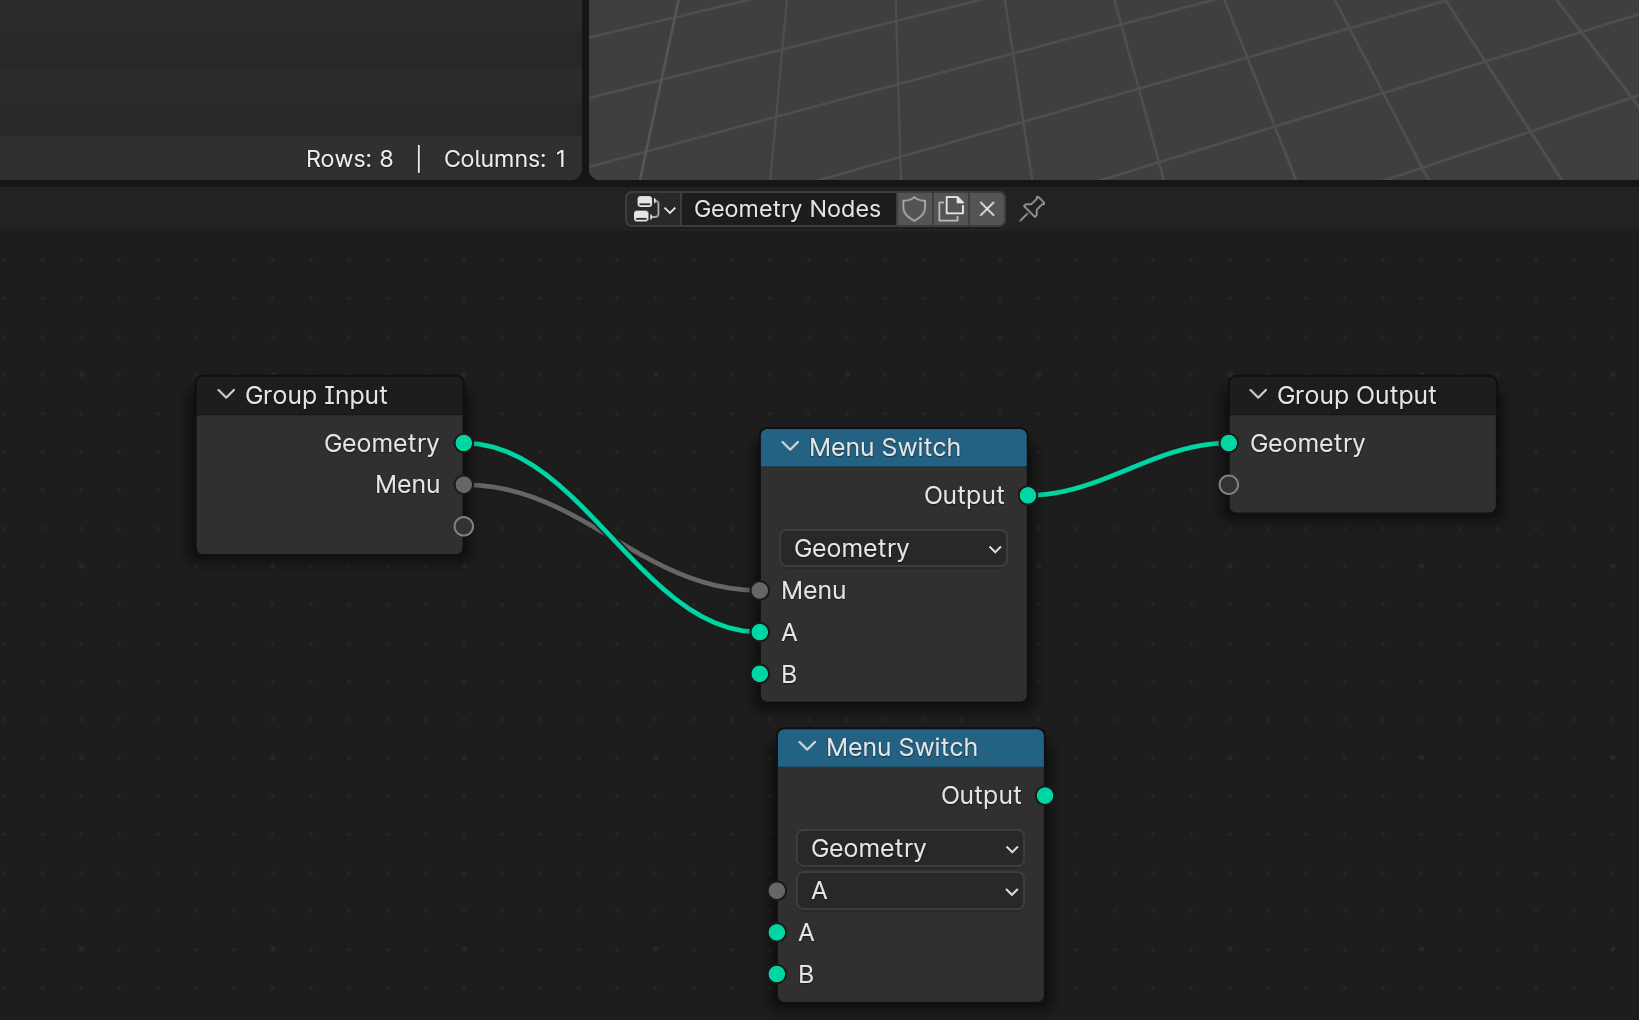1639x1020 pixels.
Task: Select the Group Input node header
Action: pyautogui.click(x=330, y=395)
